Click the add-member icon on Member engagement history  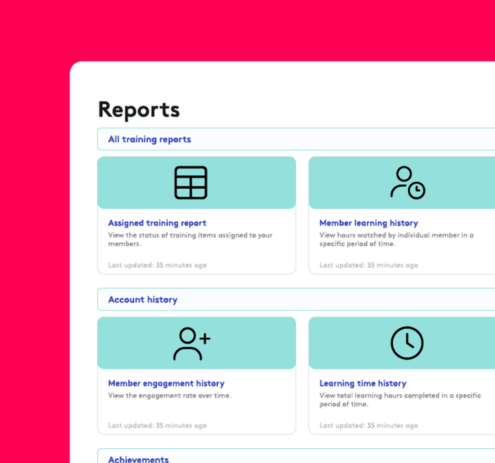click(192, 343)
